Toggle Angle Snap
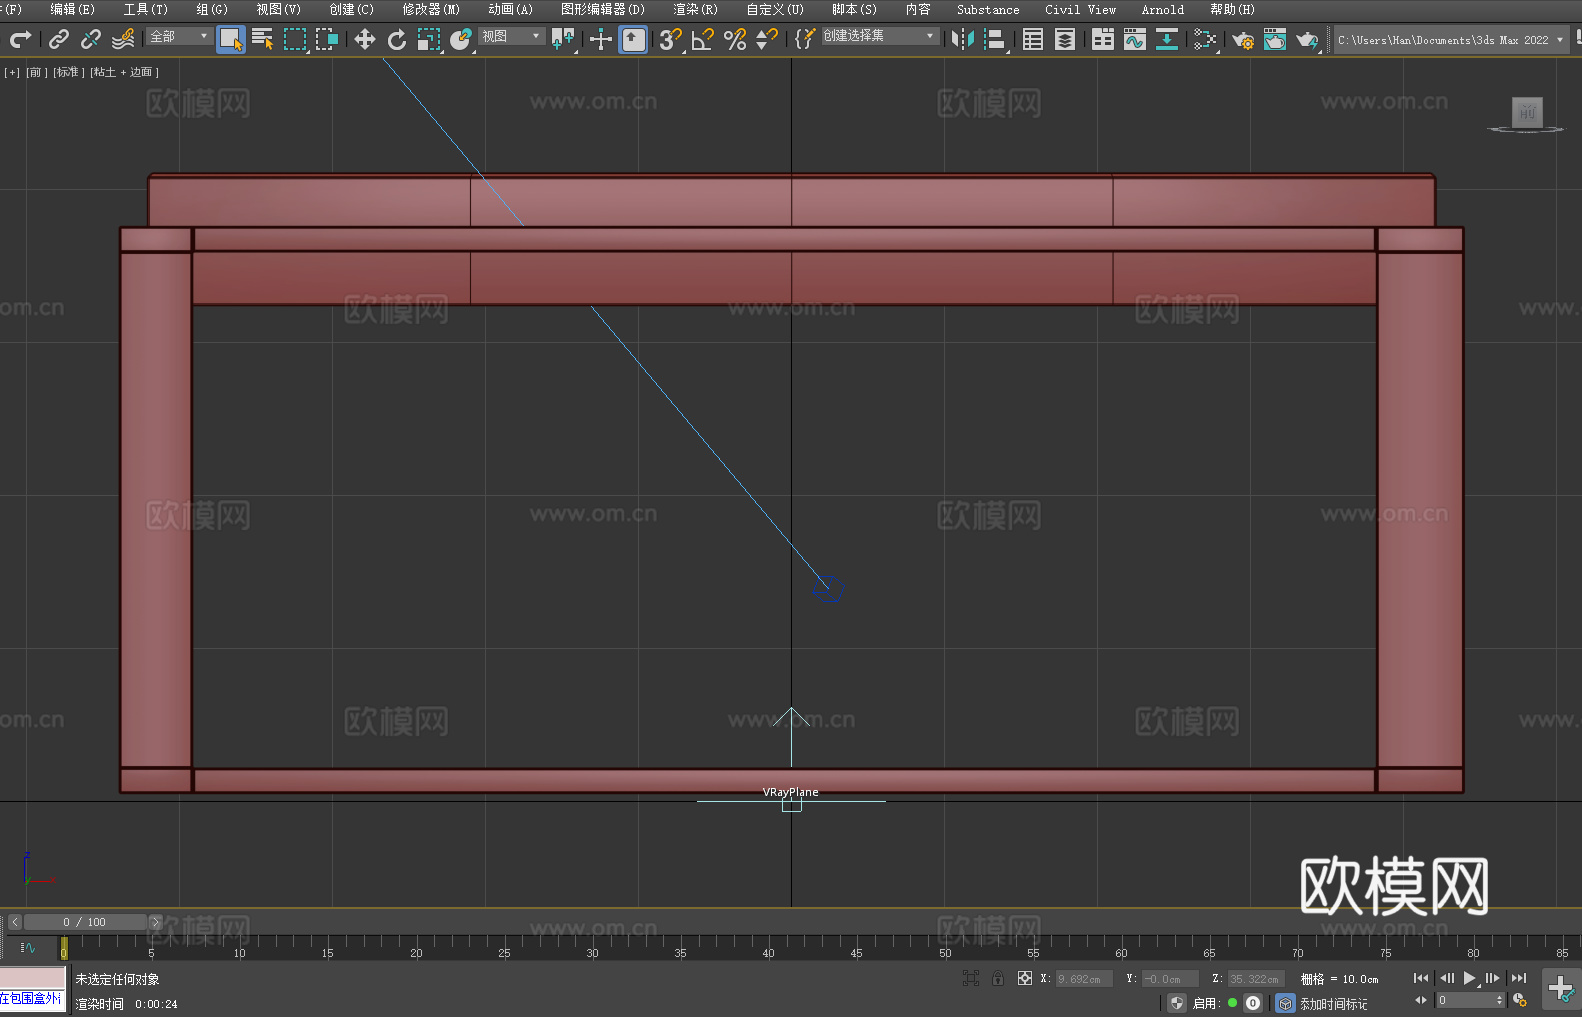This screenshot has width=1582, height=1017. (x=703, y=39)
